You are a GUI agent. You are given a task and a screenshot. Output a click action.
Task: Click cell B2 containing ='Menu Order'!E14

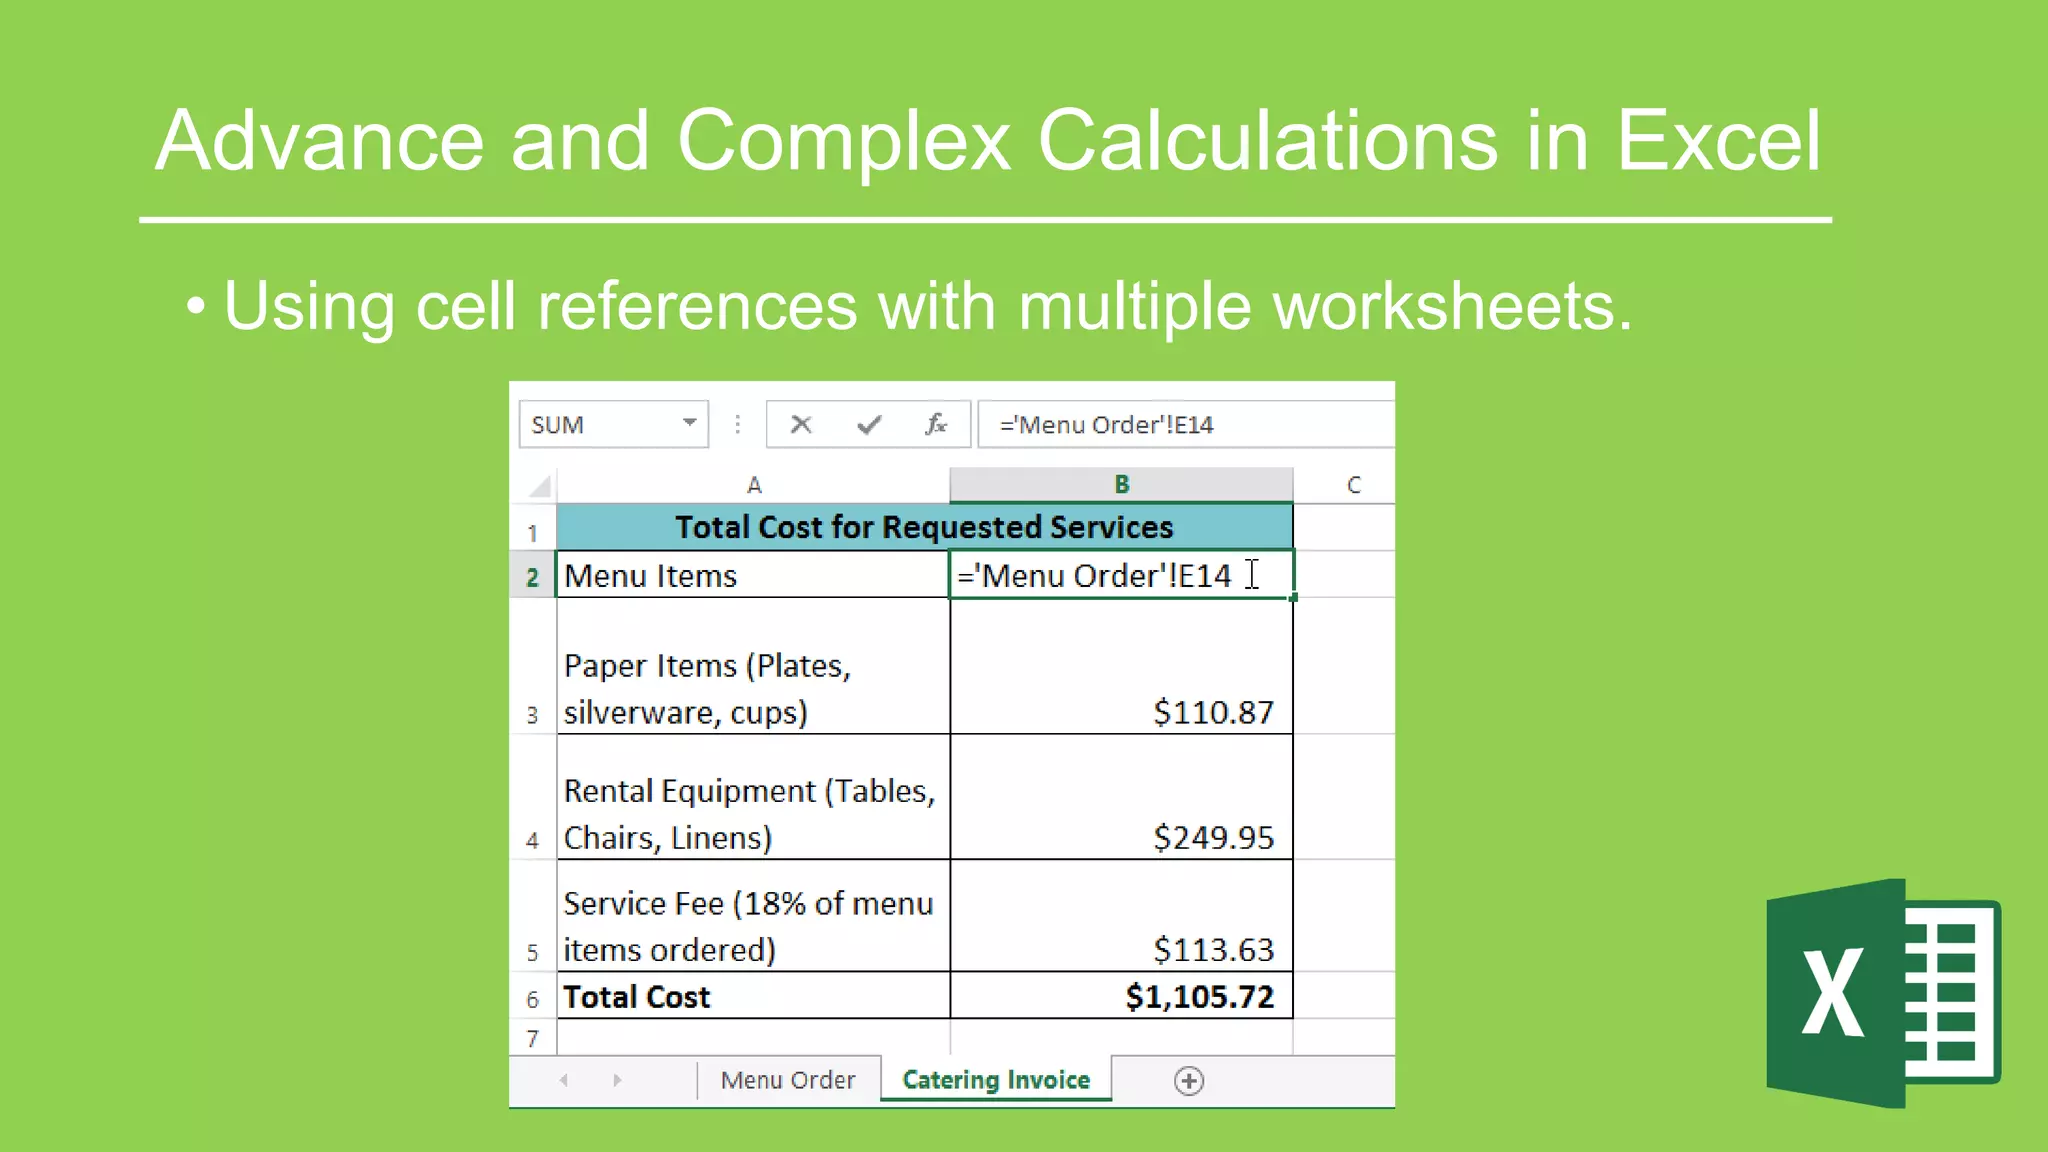coord(1121,575)
